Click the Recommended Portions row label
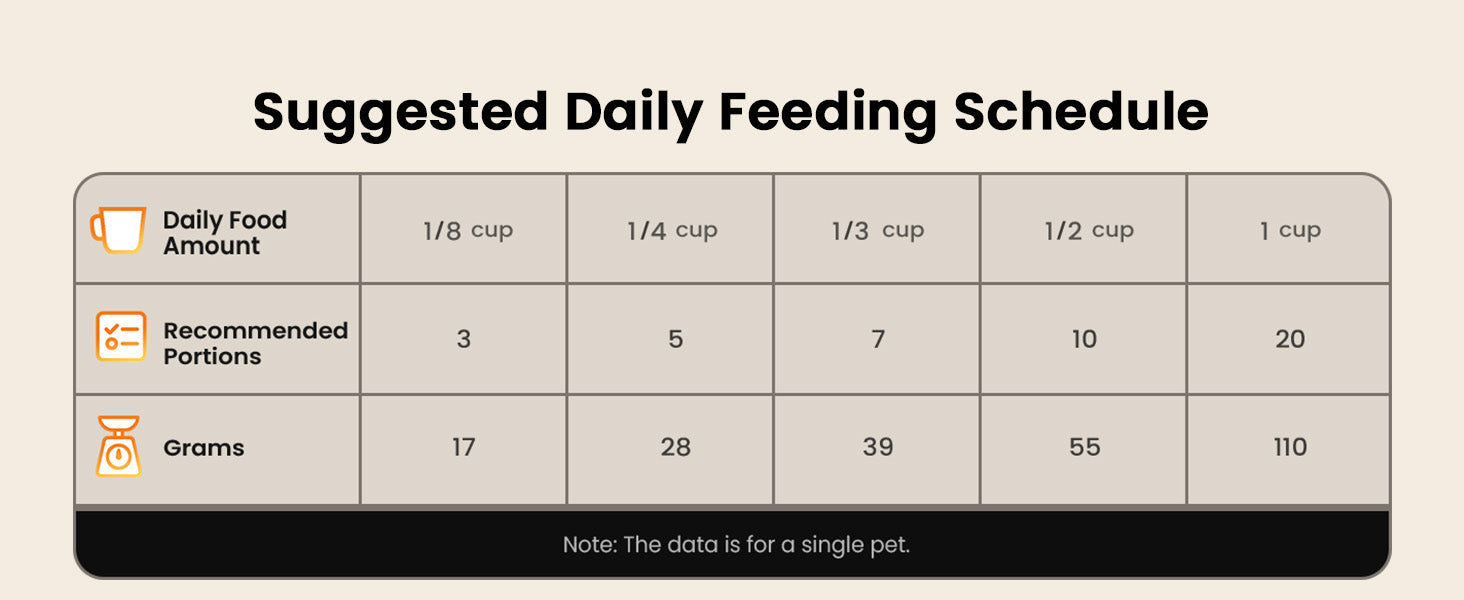 point(255,343)
